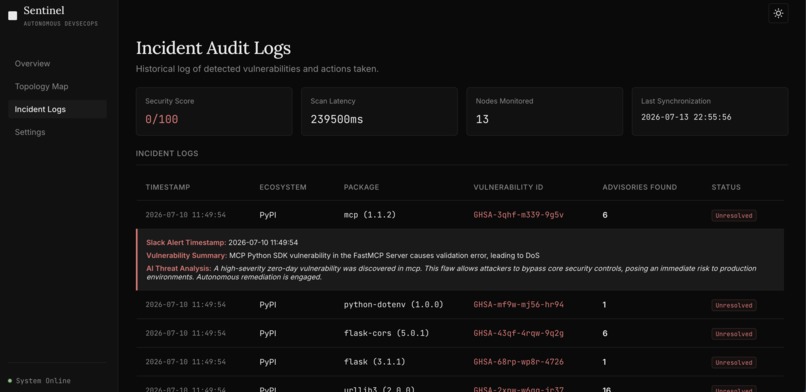The image size is (806, 392).
Task: Open Settings from the sidebar
Action: (30, 132)
